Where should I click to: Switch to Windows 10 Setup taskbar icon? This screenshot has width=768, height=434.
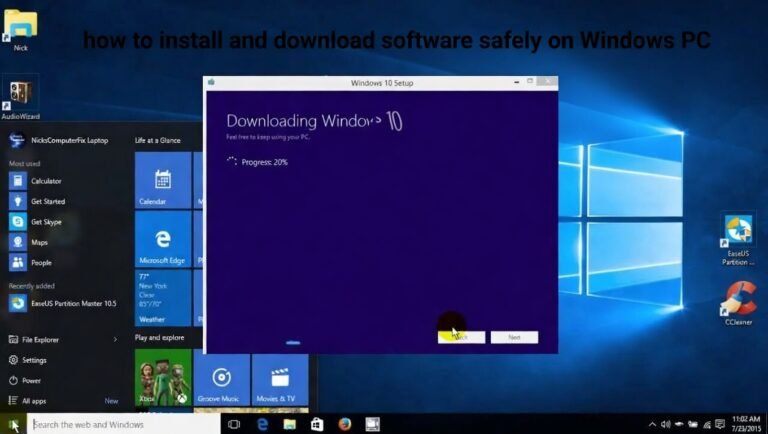tap(373, 424)
